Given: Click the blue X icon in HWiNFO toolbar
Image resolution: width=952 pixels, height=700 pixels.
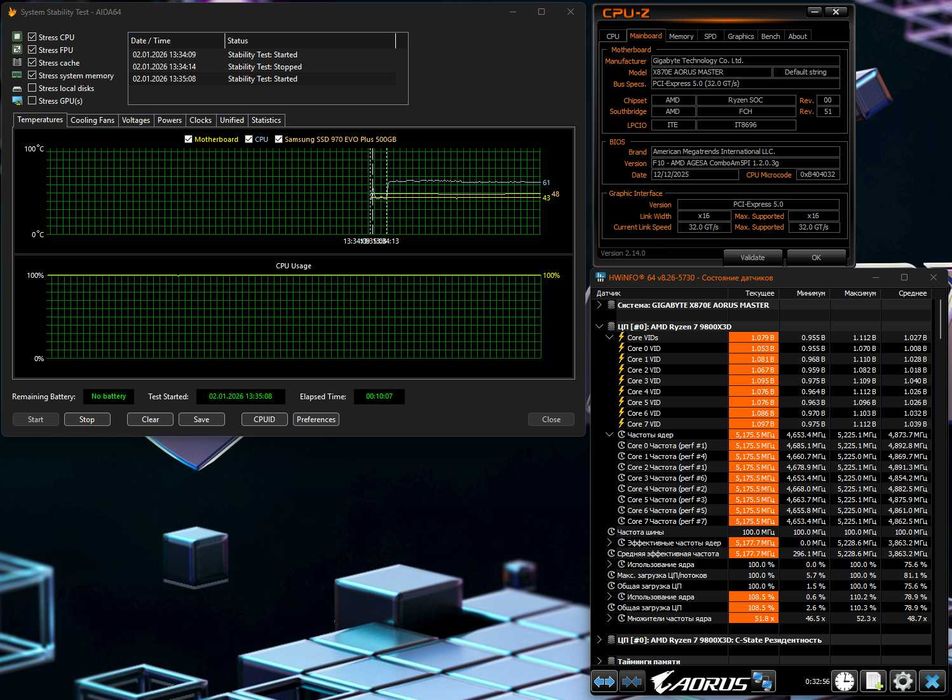Looking at the screenshot, I should coord(932,681).
